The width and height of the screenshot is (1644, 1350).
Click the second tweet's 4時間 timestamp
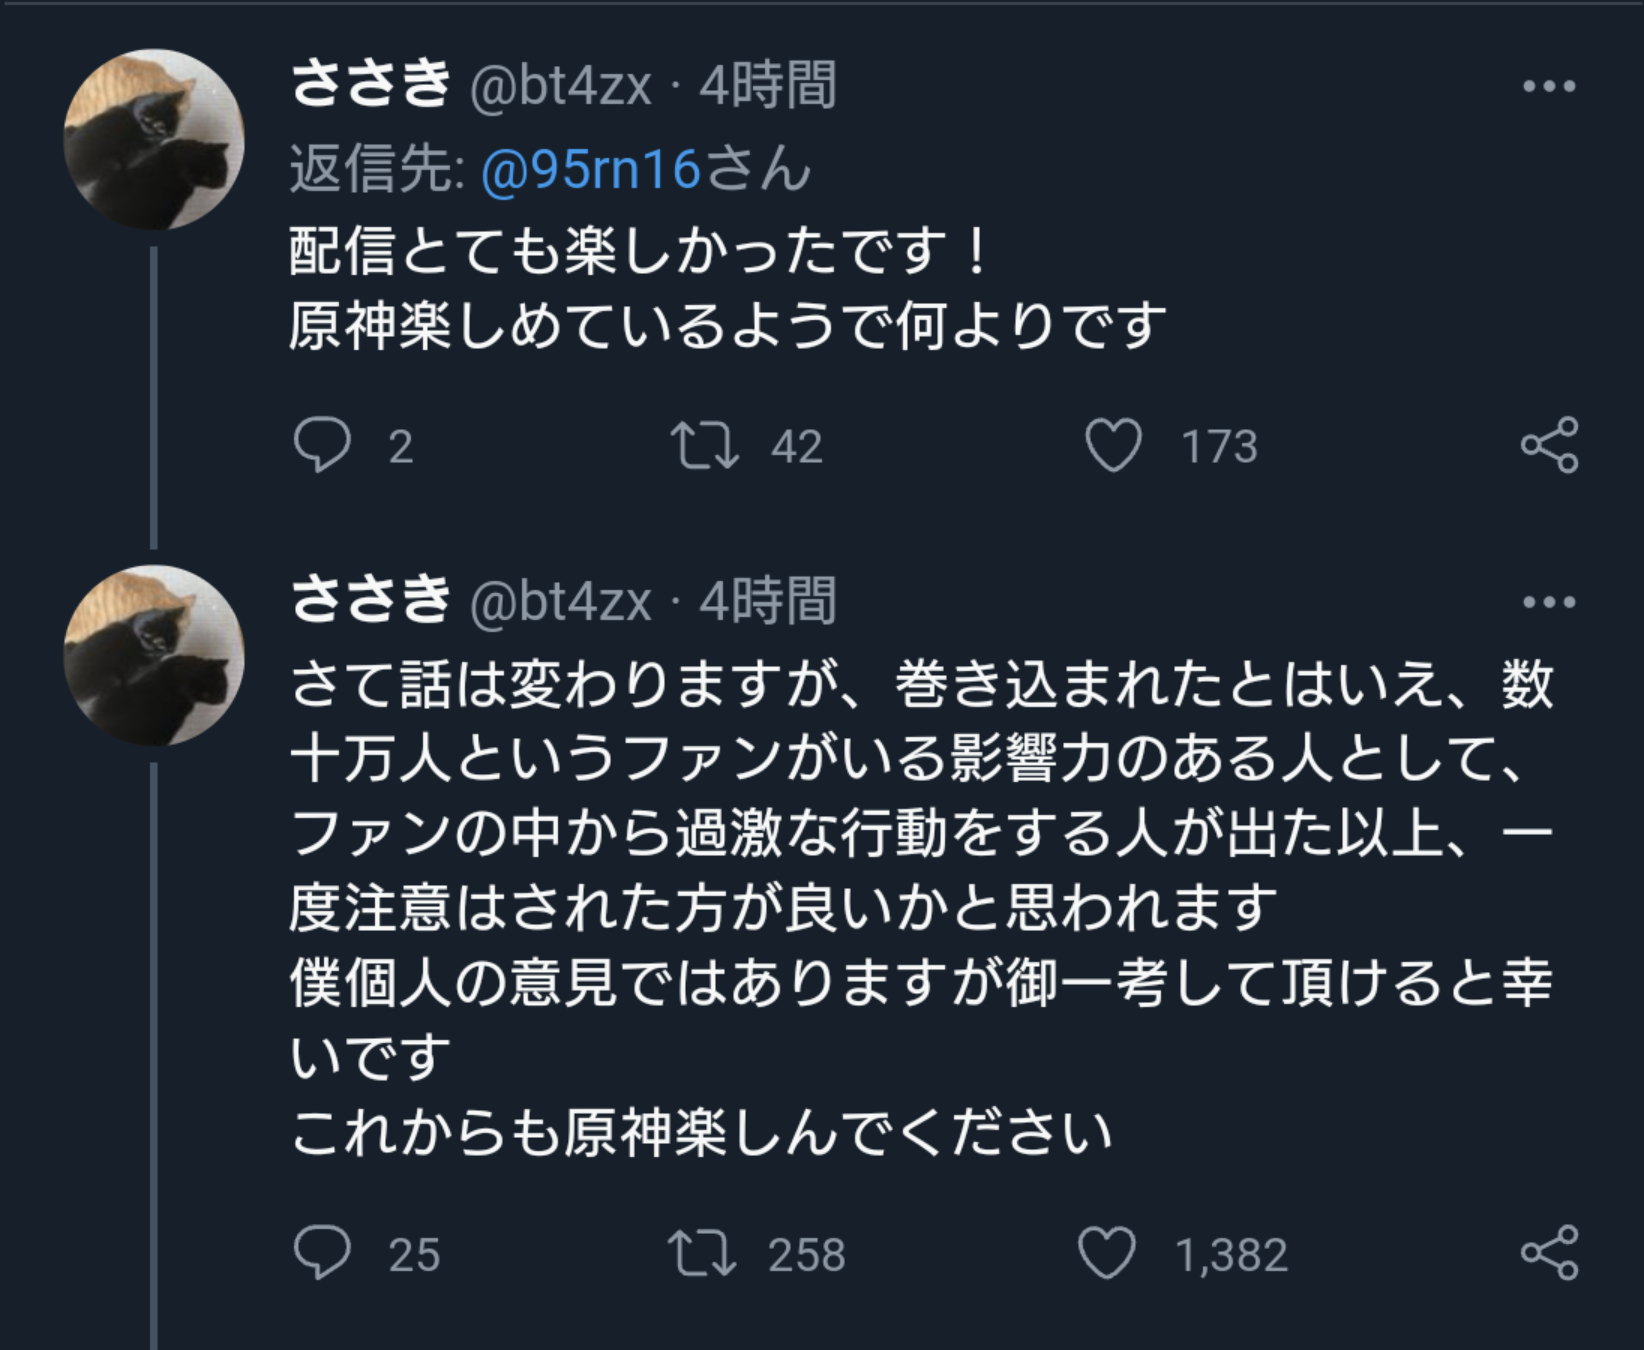click(767, 601)
